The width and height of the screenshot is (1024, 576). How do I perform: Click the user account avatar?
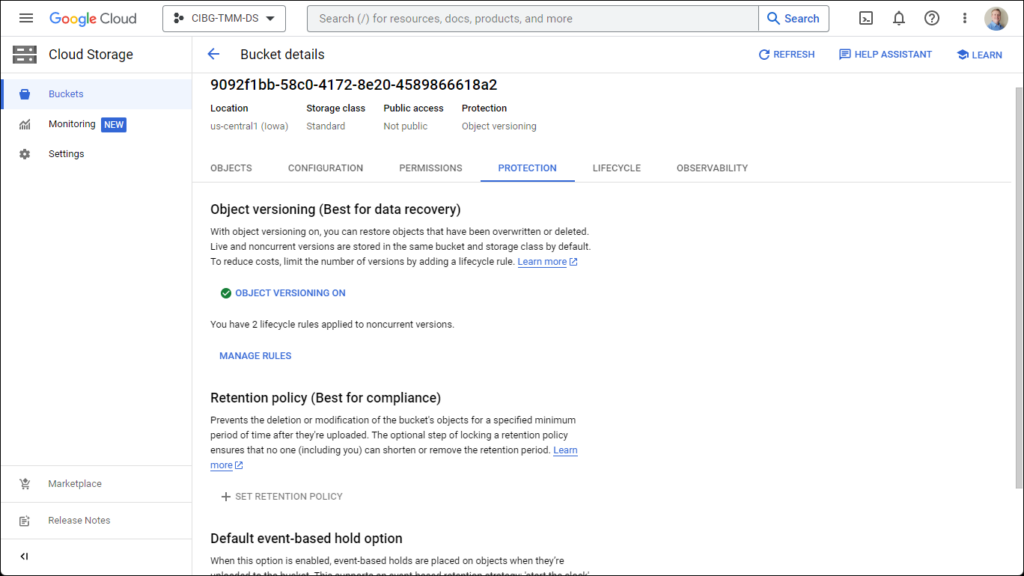tap(996, 18)
